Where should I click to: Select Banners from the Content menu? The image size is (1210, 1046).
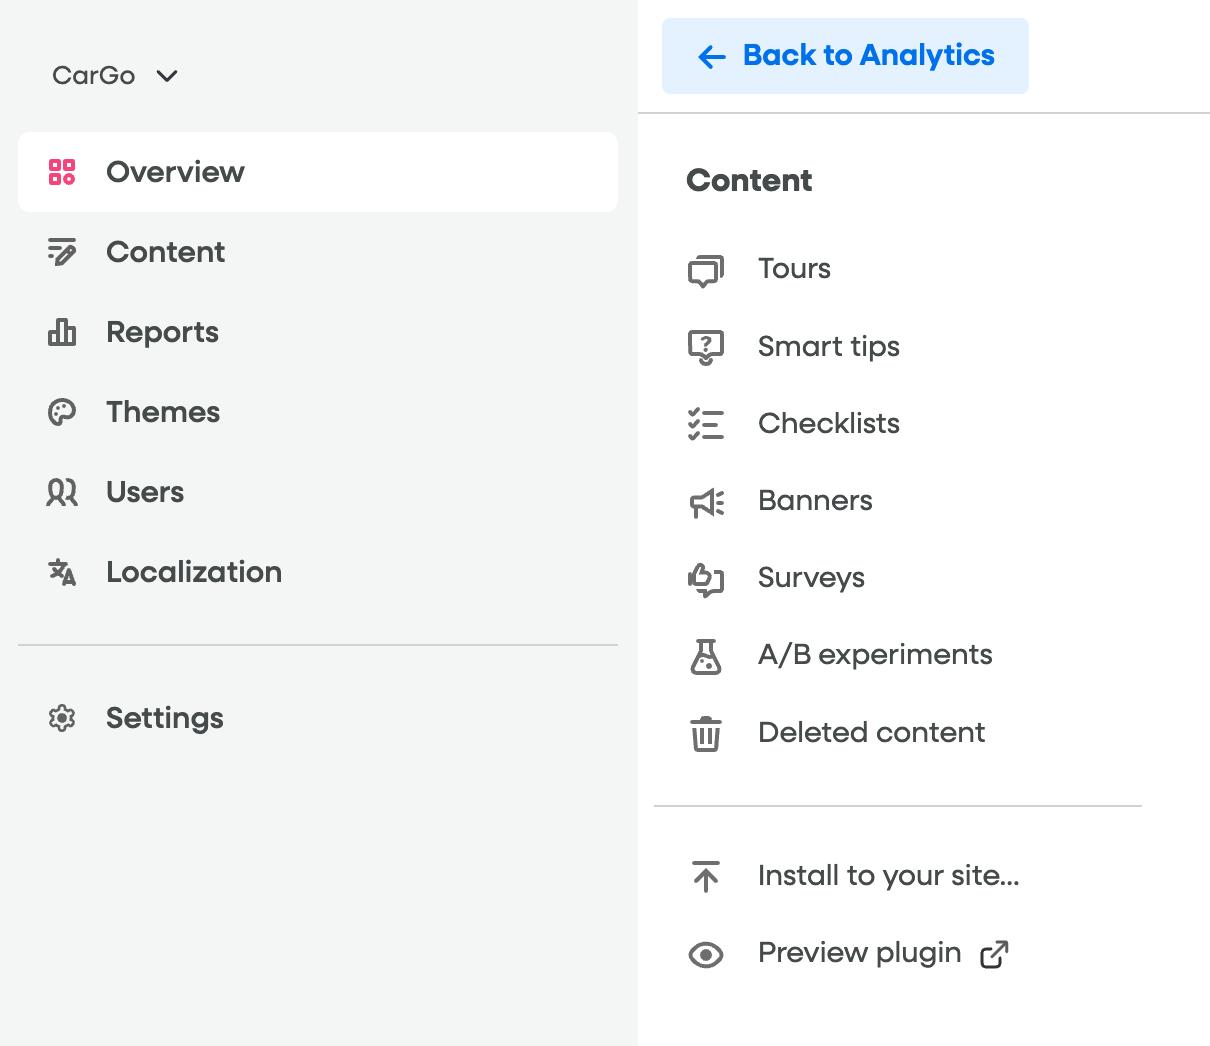tap(815, 501)
